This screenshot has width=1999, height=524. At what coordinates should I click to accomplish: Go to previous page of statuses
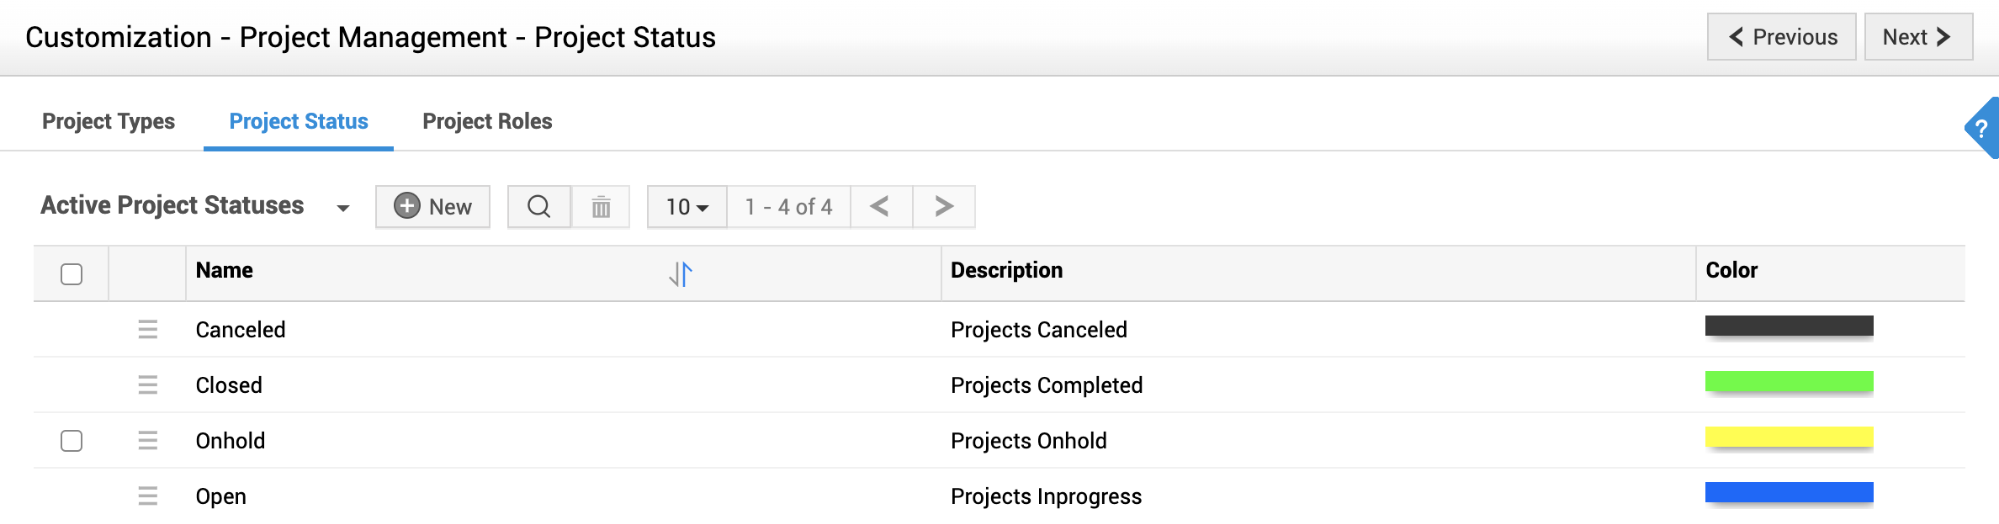point(880,207)
